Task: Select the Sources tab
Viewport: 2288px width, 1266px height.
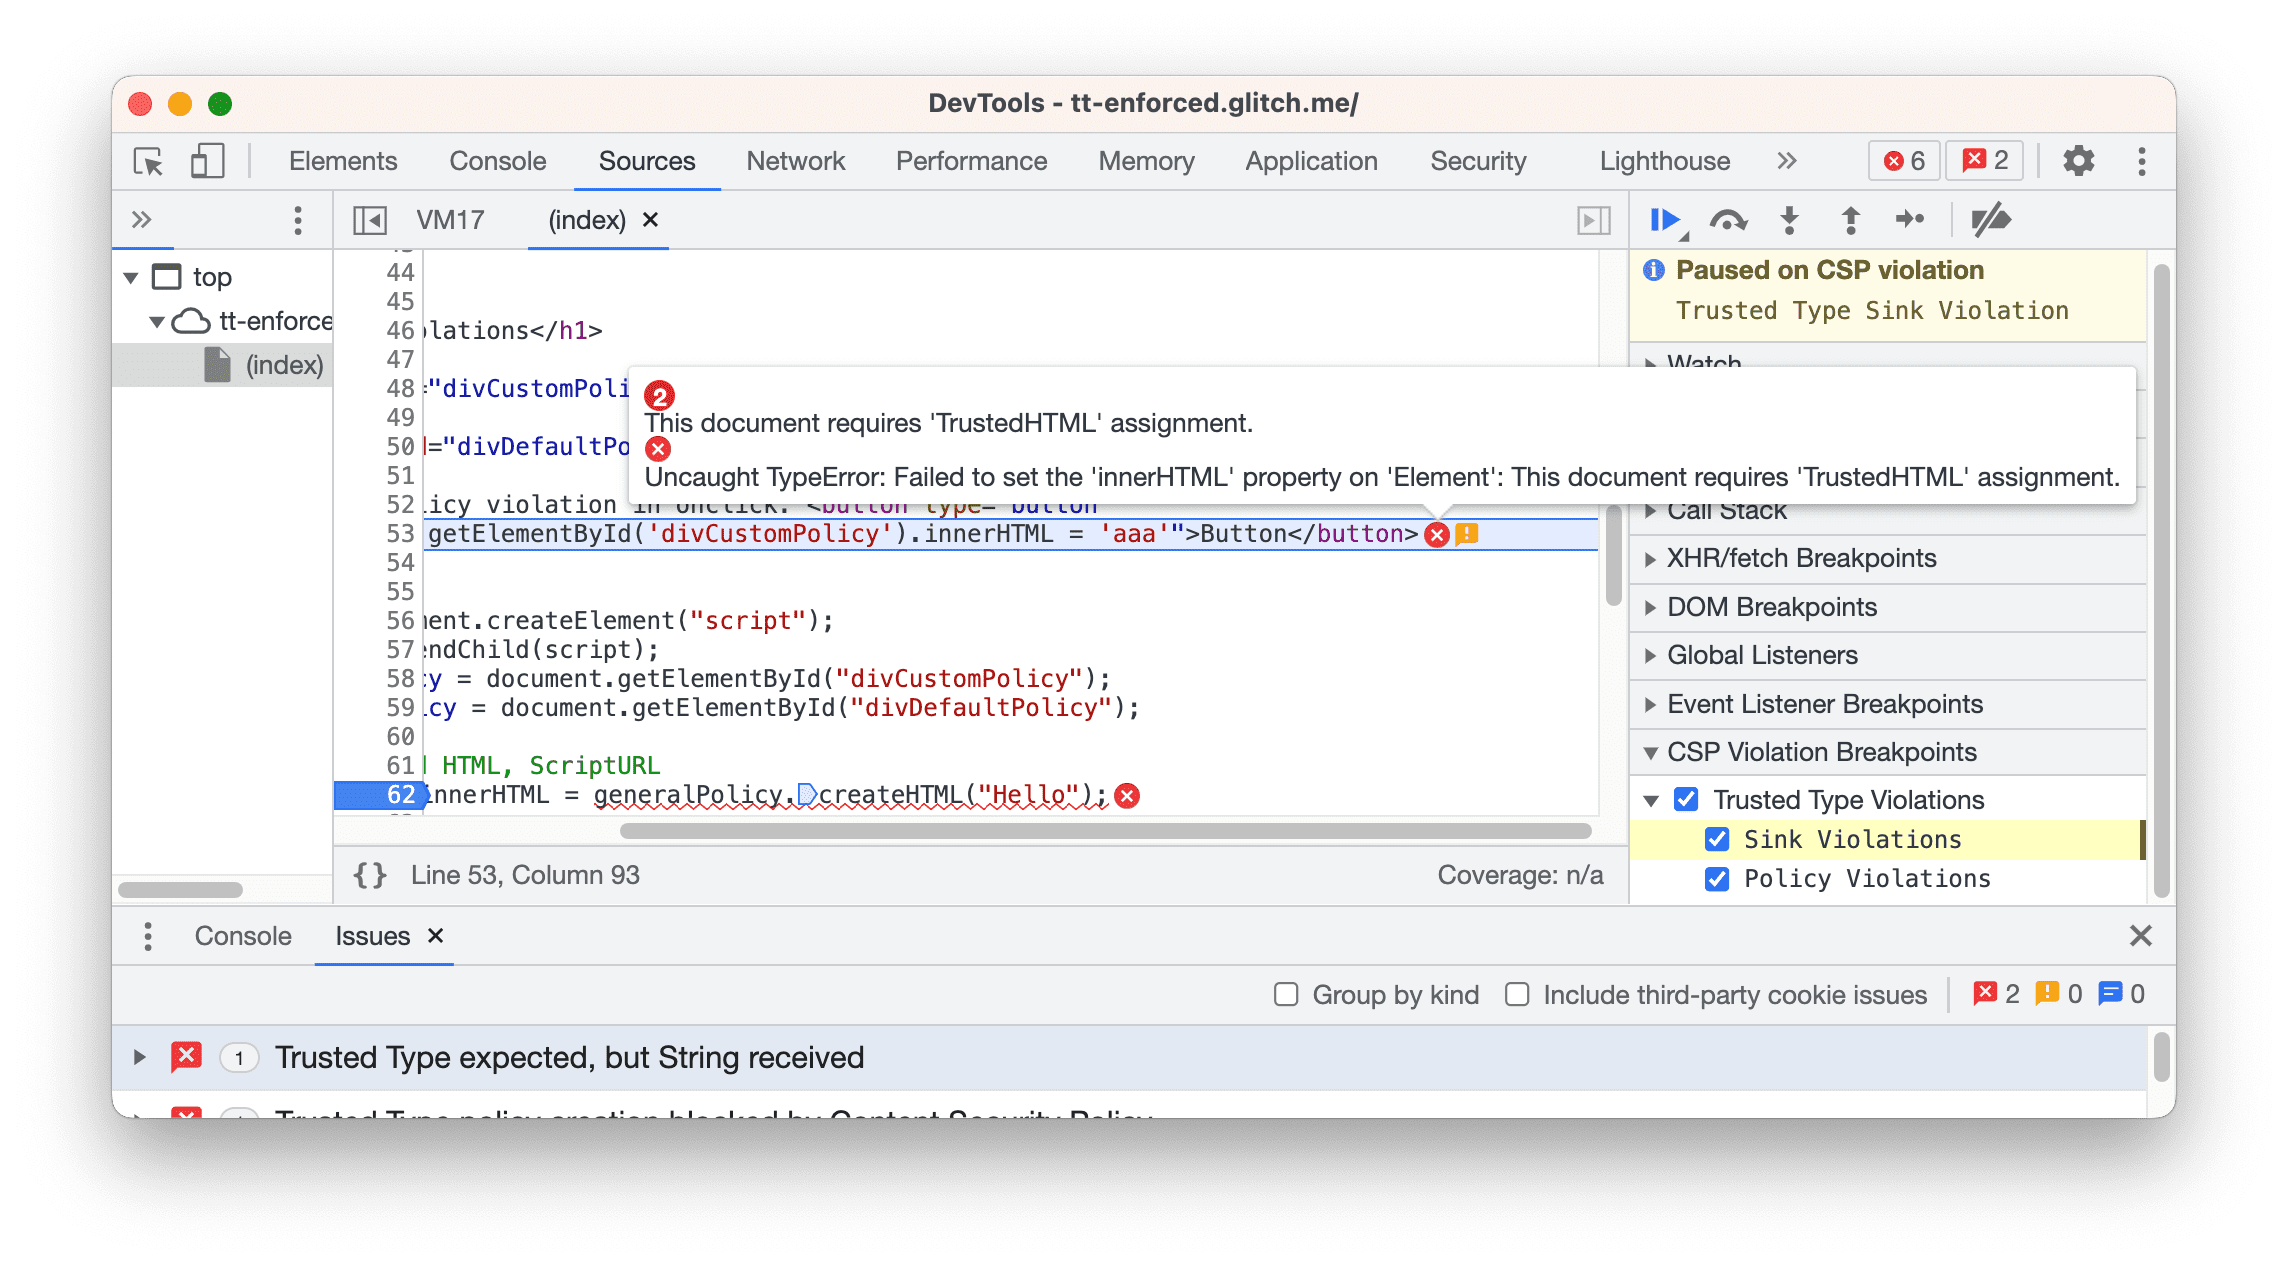Action: [645, 161]
